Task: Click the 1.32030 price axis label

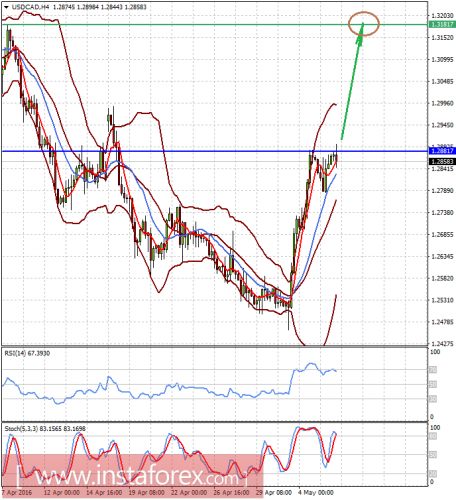Action: click(x=443, y=16)
